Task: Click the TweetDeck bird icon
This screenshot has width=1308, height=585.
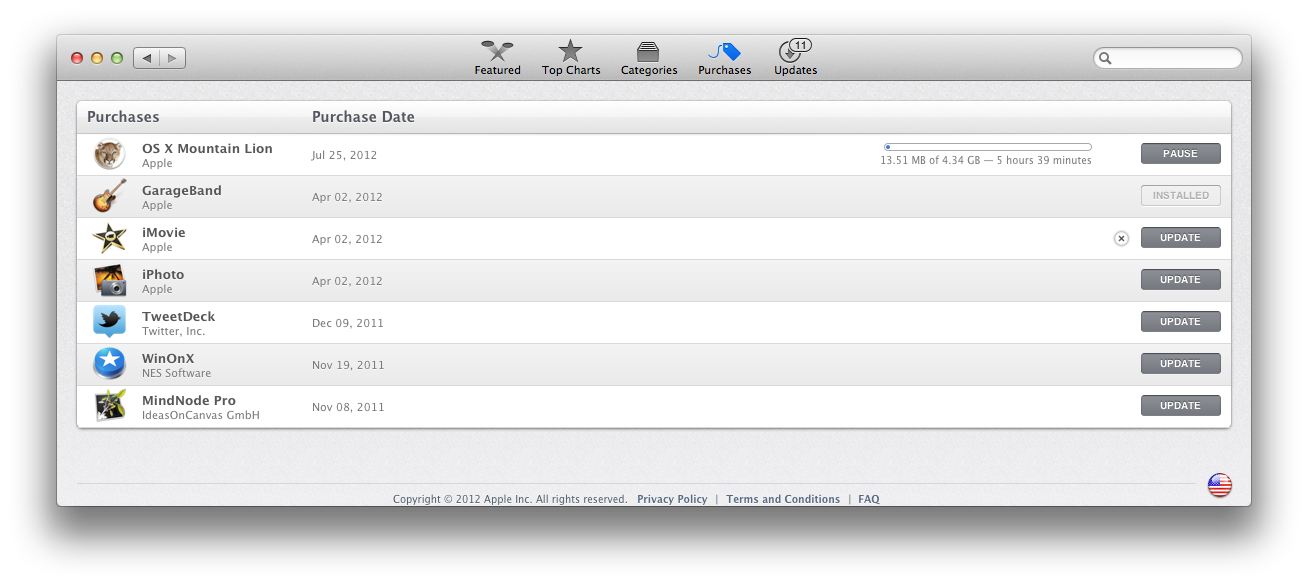Action: 109,323
